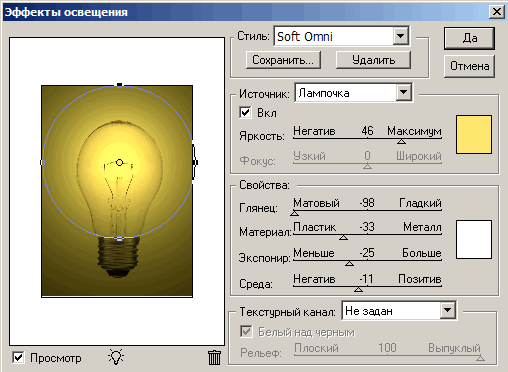This screenshot has height=372, width=508.
Task: Toggle the Вкл light on checkbox
Action: click(x=245, y=112)
